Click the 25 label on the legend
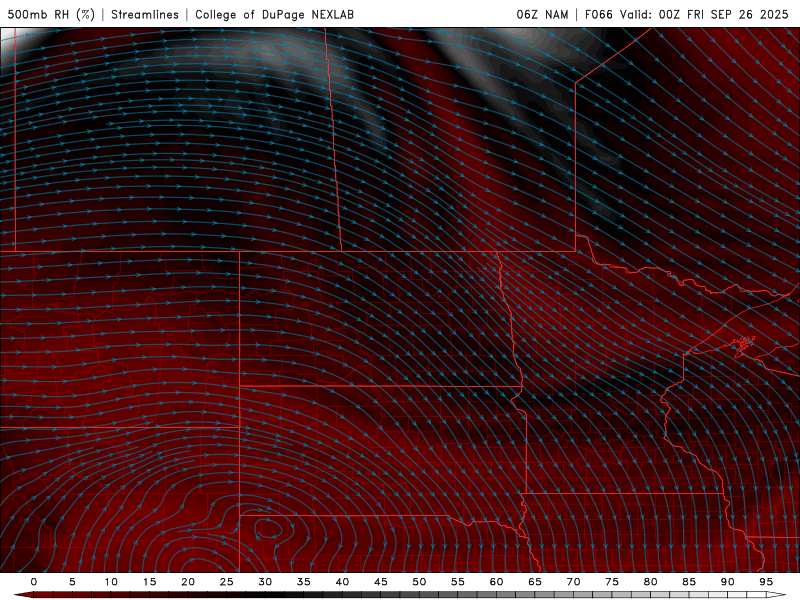Screen dimensions: 800x600 click(x=227, y=582)
